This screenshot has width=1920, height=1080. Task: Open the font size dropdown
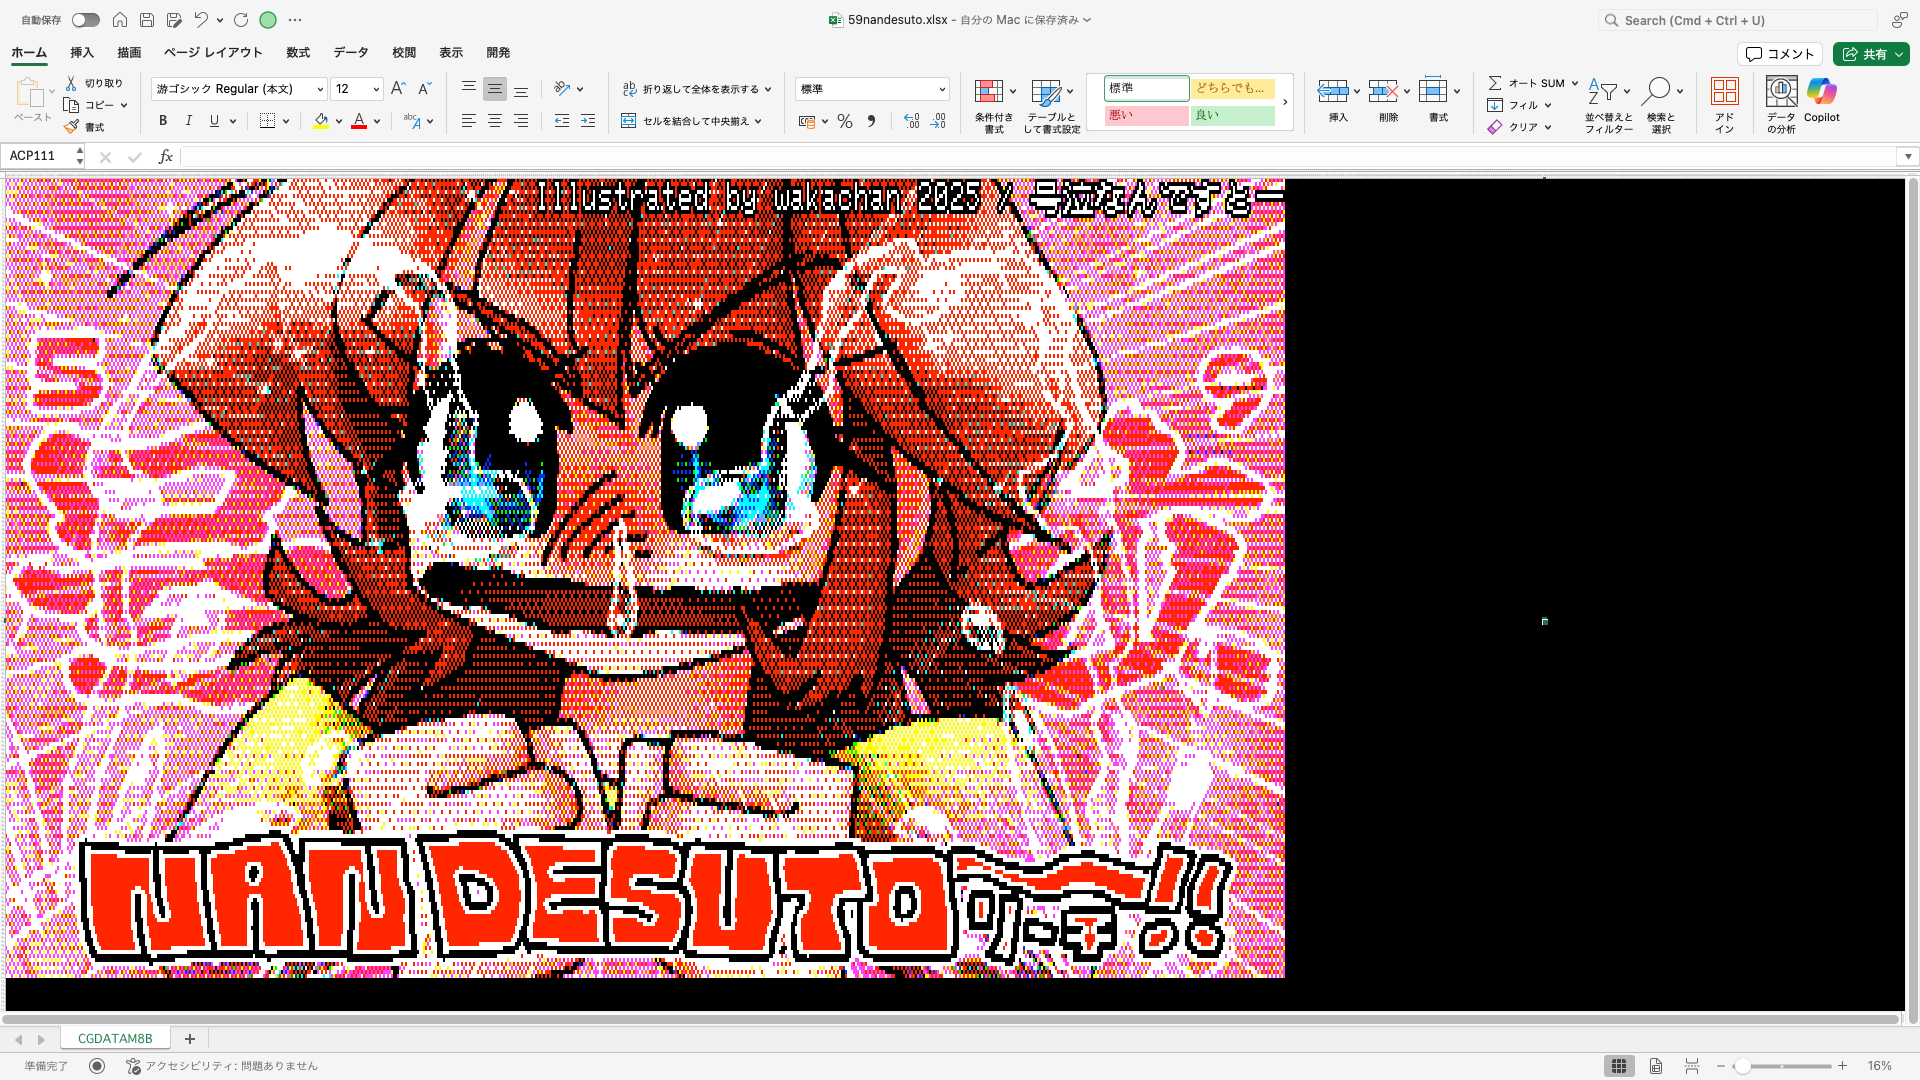click(x=376, y=89)
